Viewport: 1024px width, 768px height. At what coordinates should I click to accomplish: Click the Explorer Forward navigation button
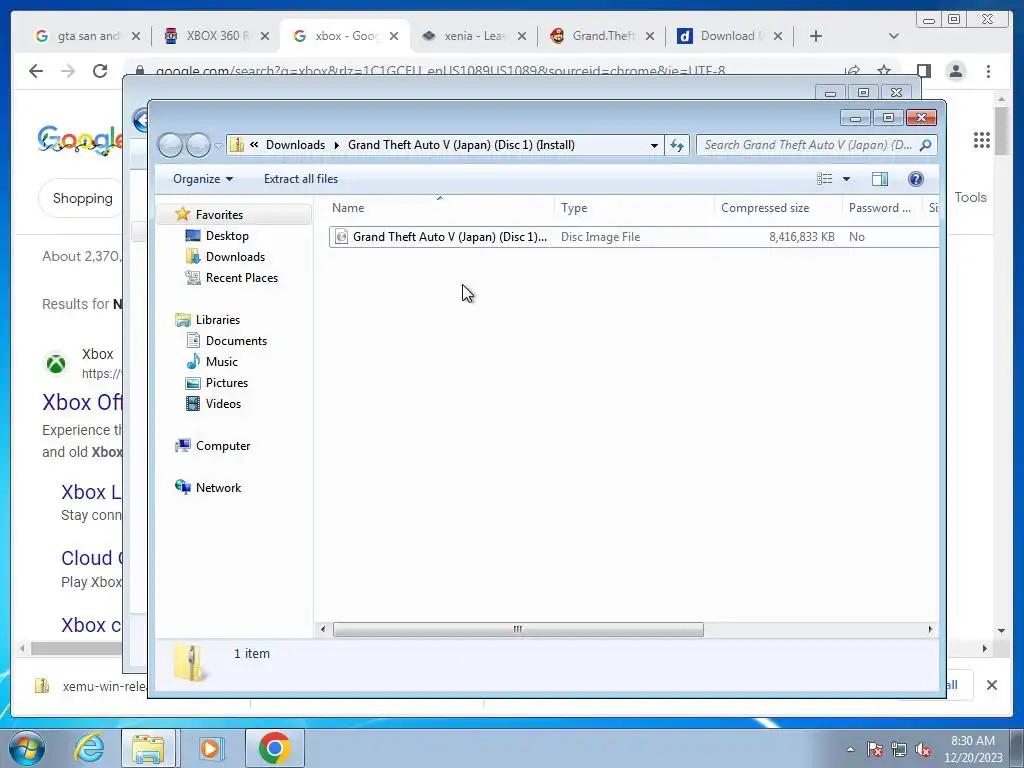point(198,145)
